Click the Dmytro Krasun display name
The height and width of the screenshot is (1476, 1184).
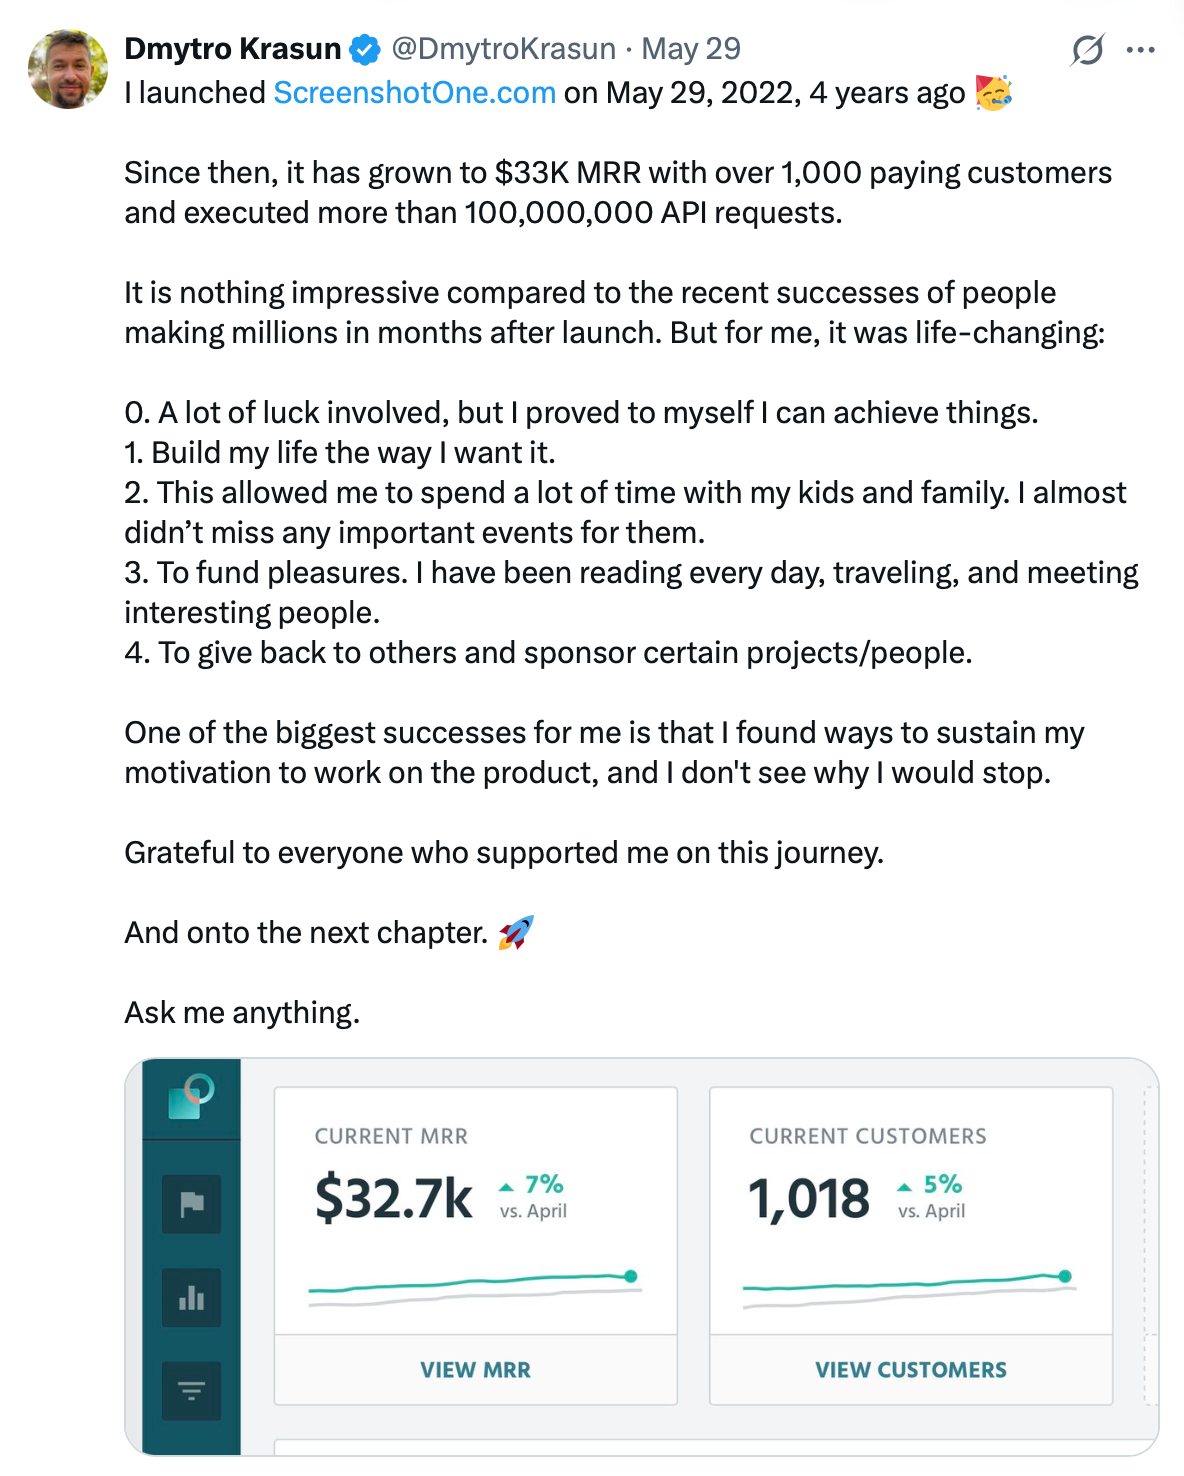(x=233, y=49)
